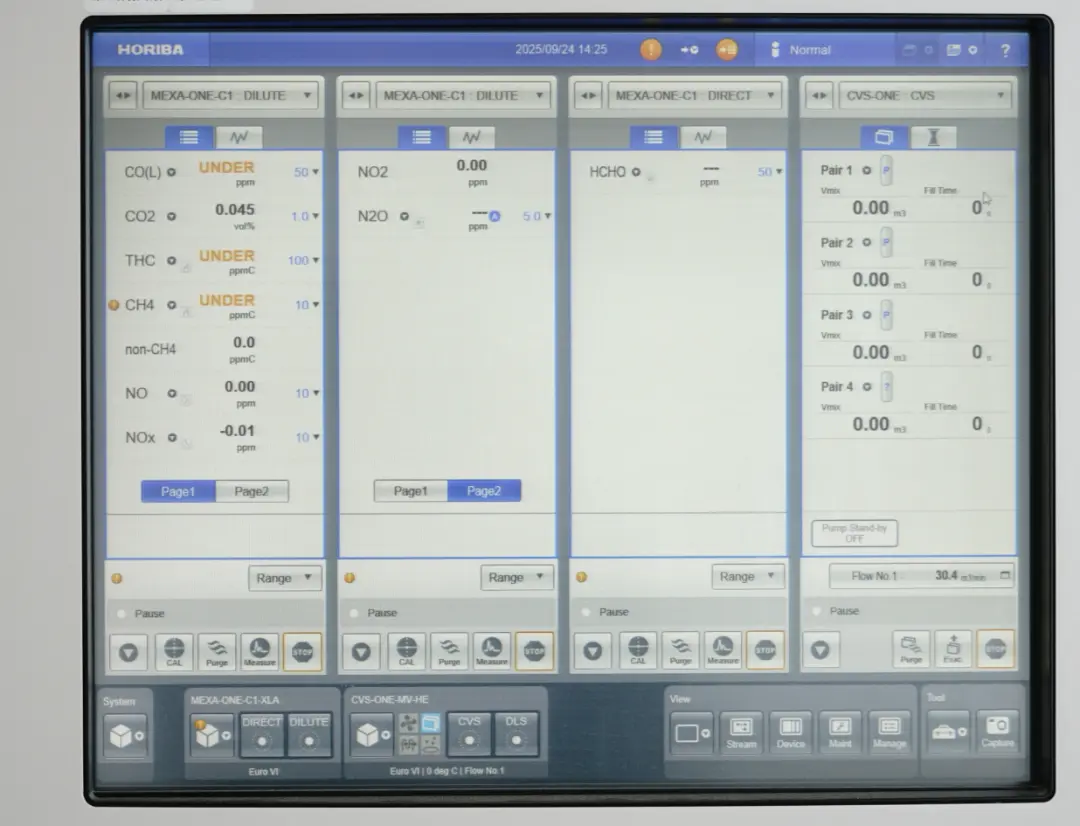Click Purge icon in CVS panel

(911, 649)
